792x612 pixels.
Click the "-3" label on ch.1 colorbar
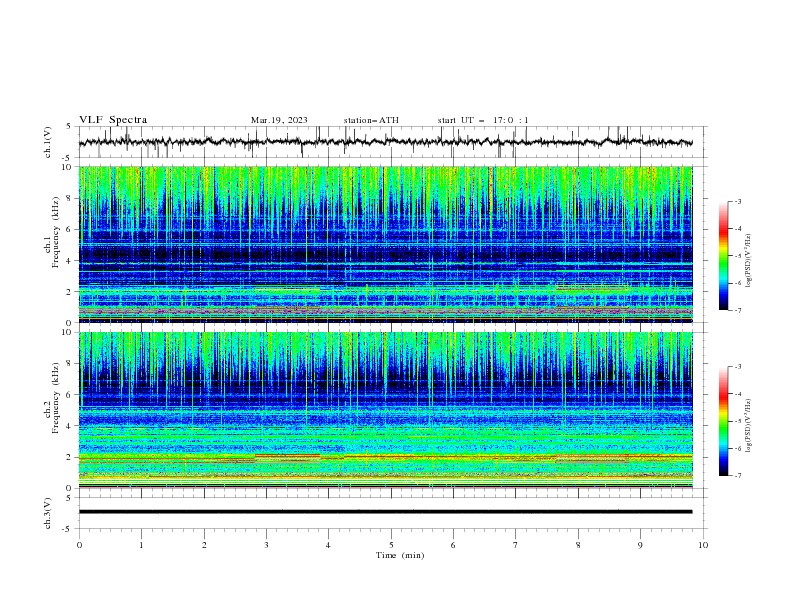[x=737, y=201]
